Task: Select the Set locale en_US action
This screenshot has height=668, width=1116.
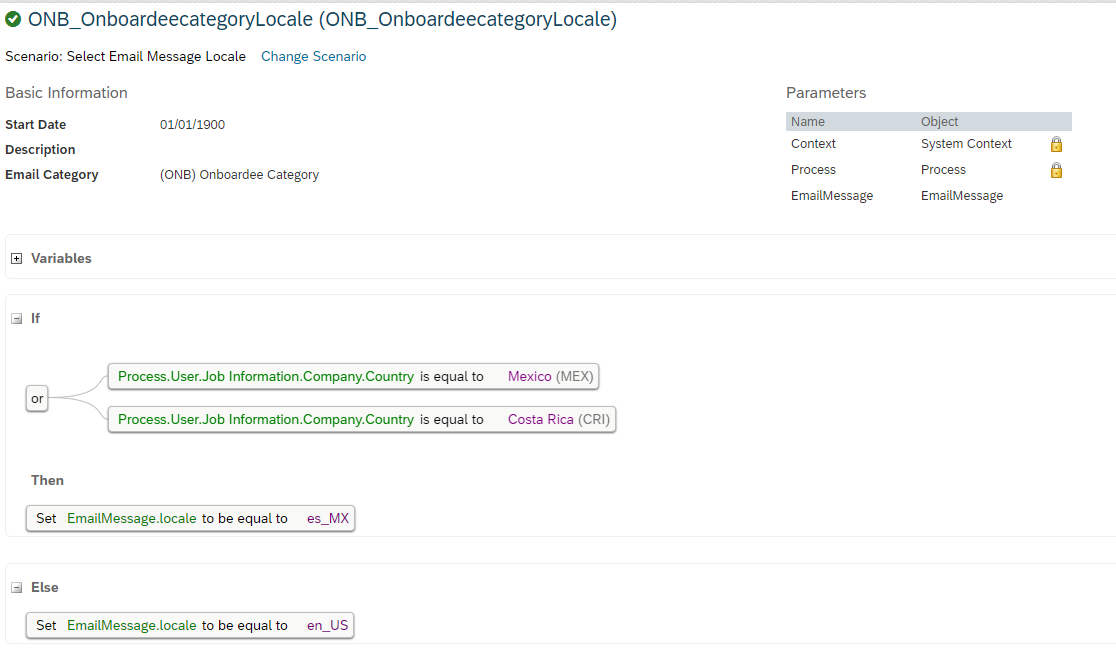Action: pos(190,625)
